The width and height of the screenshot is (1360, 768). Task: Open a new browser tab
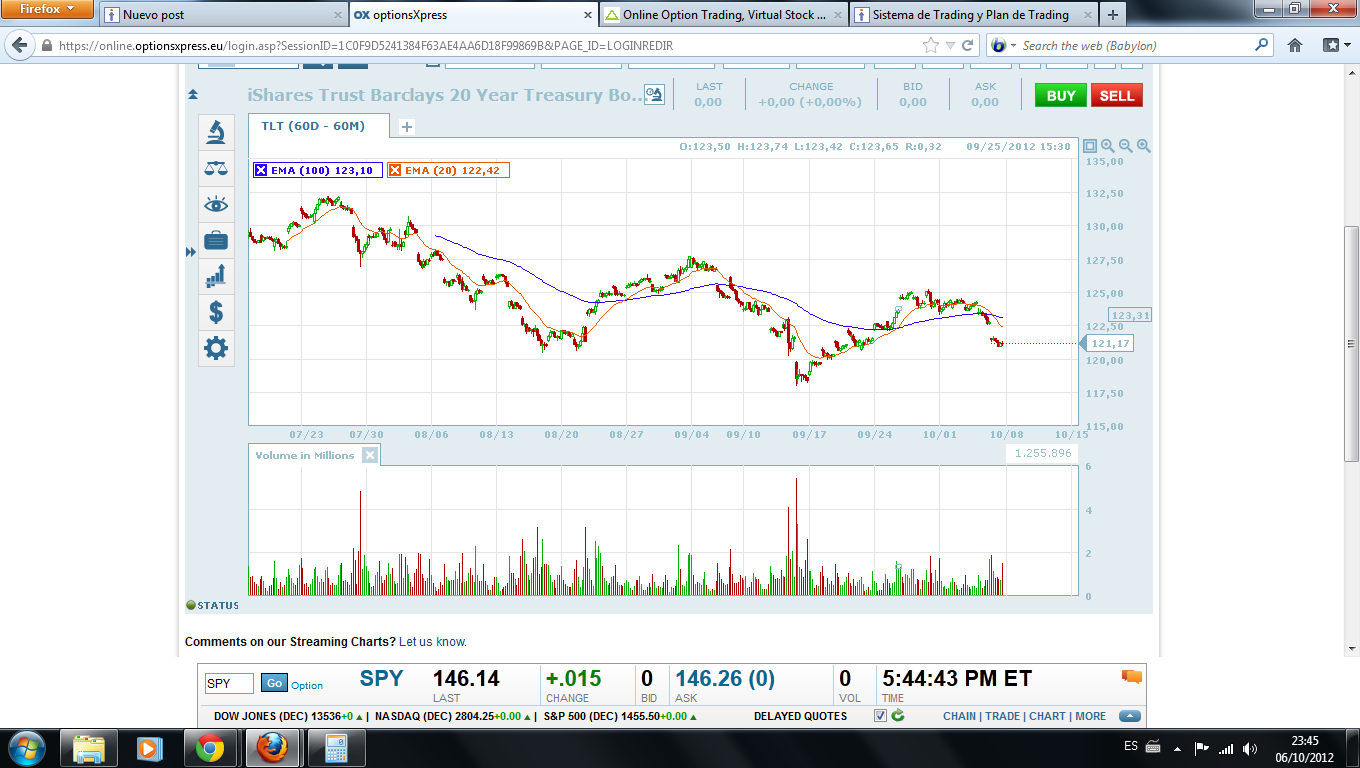(1112, 15)
